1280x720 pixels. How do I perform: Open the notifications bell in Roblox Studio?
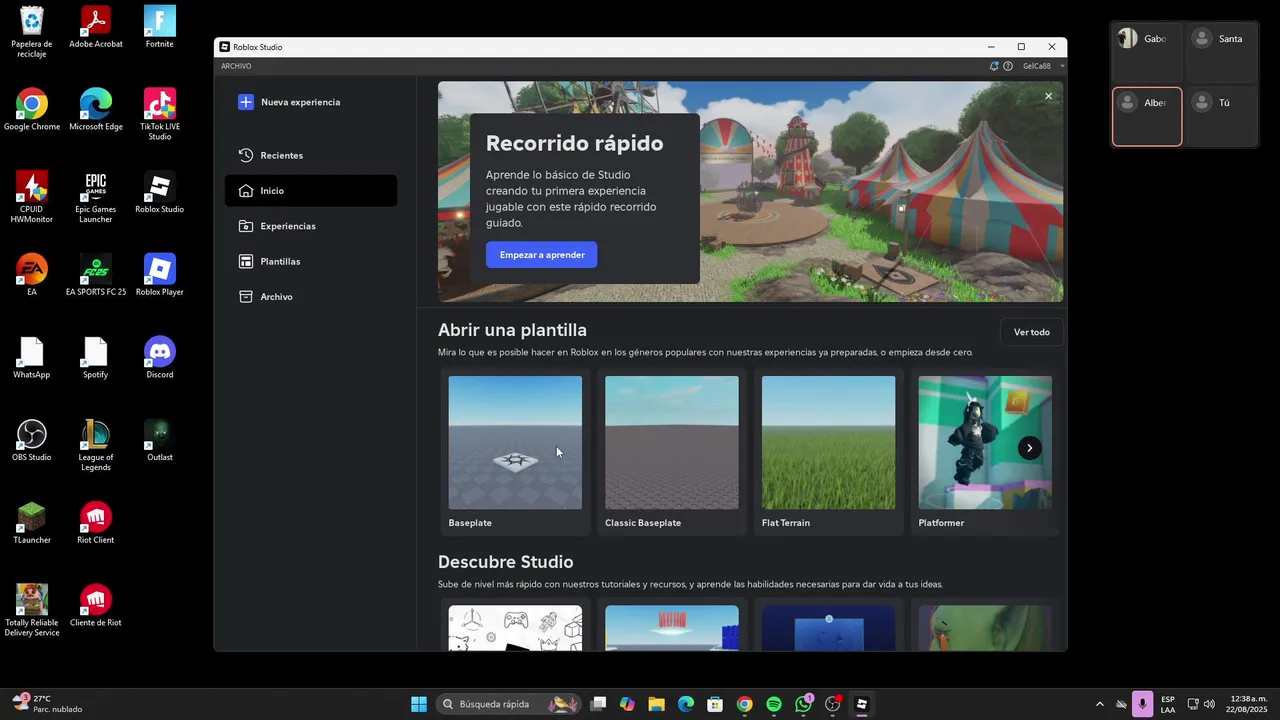click(994, 66)
